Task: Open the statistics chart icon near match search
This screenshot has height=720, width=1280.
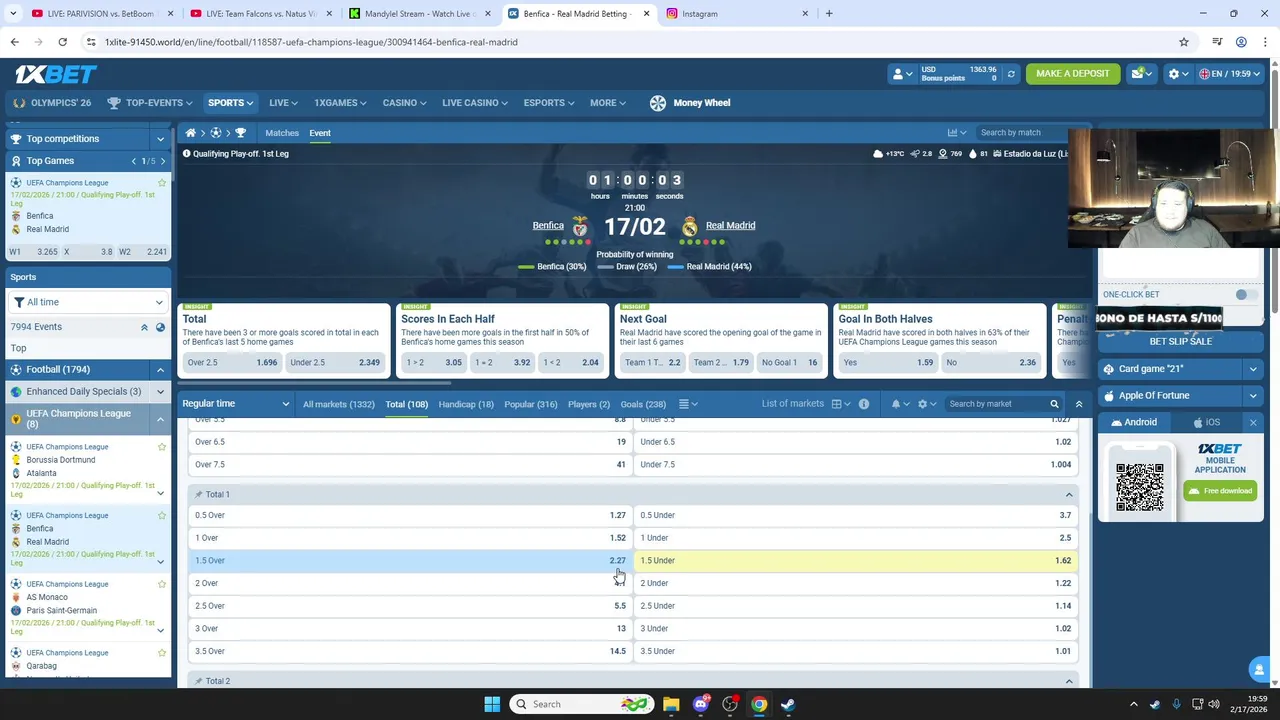Action: click(x=953, y=133)
